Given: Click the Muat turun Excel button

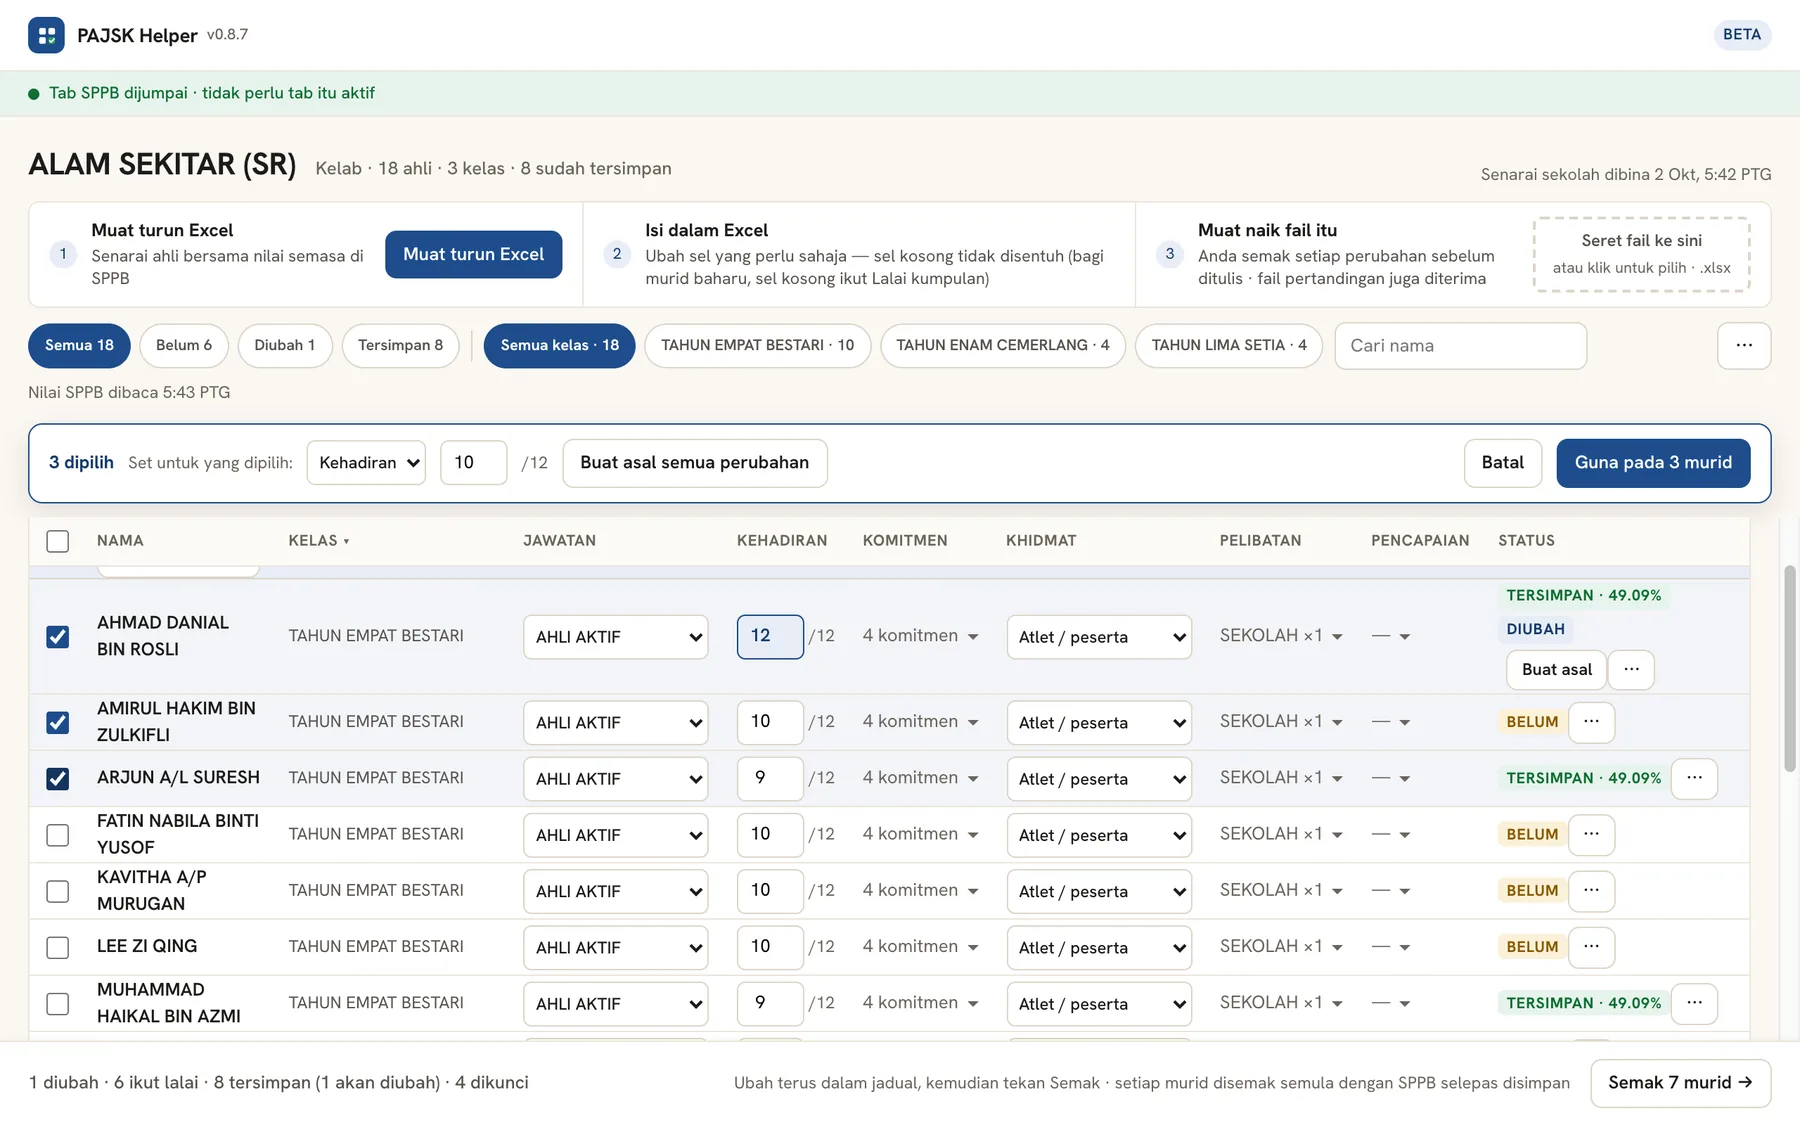Looking at the screenshot, I should point(473,254).
